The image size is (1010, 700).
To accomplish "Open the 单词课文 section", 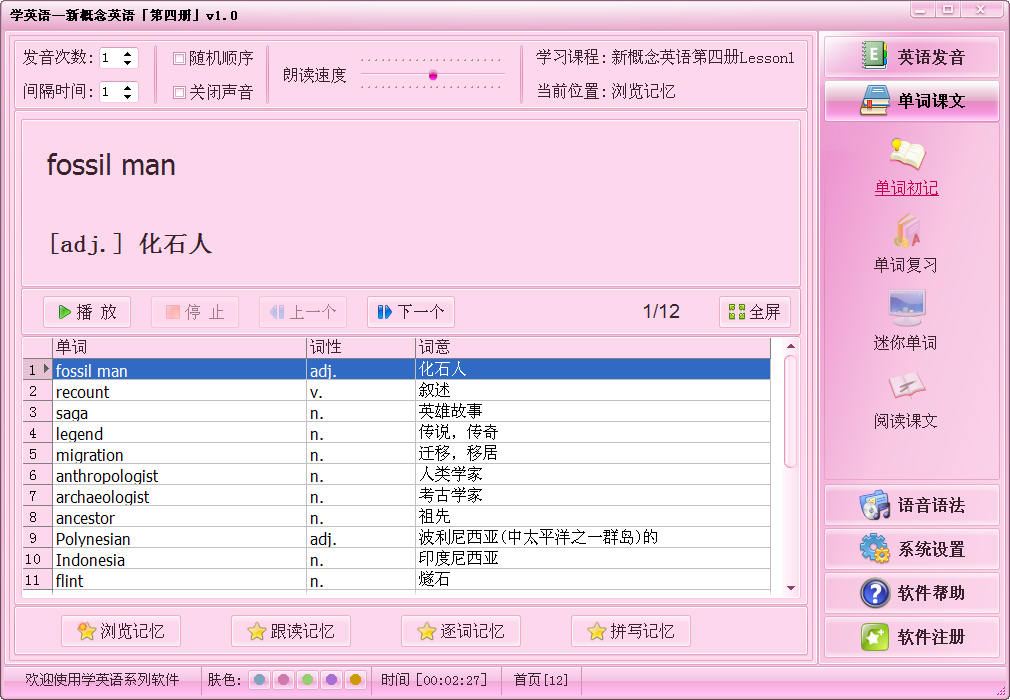I will [911, 100].
